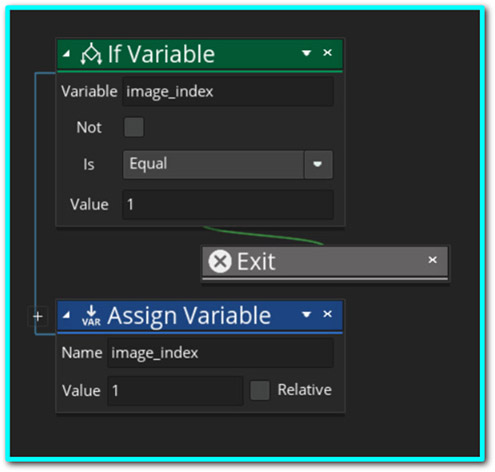Collapse the If Variable action triangle

tap(67, 53)
